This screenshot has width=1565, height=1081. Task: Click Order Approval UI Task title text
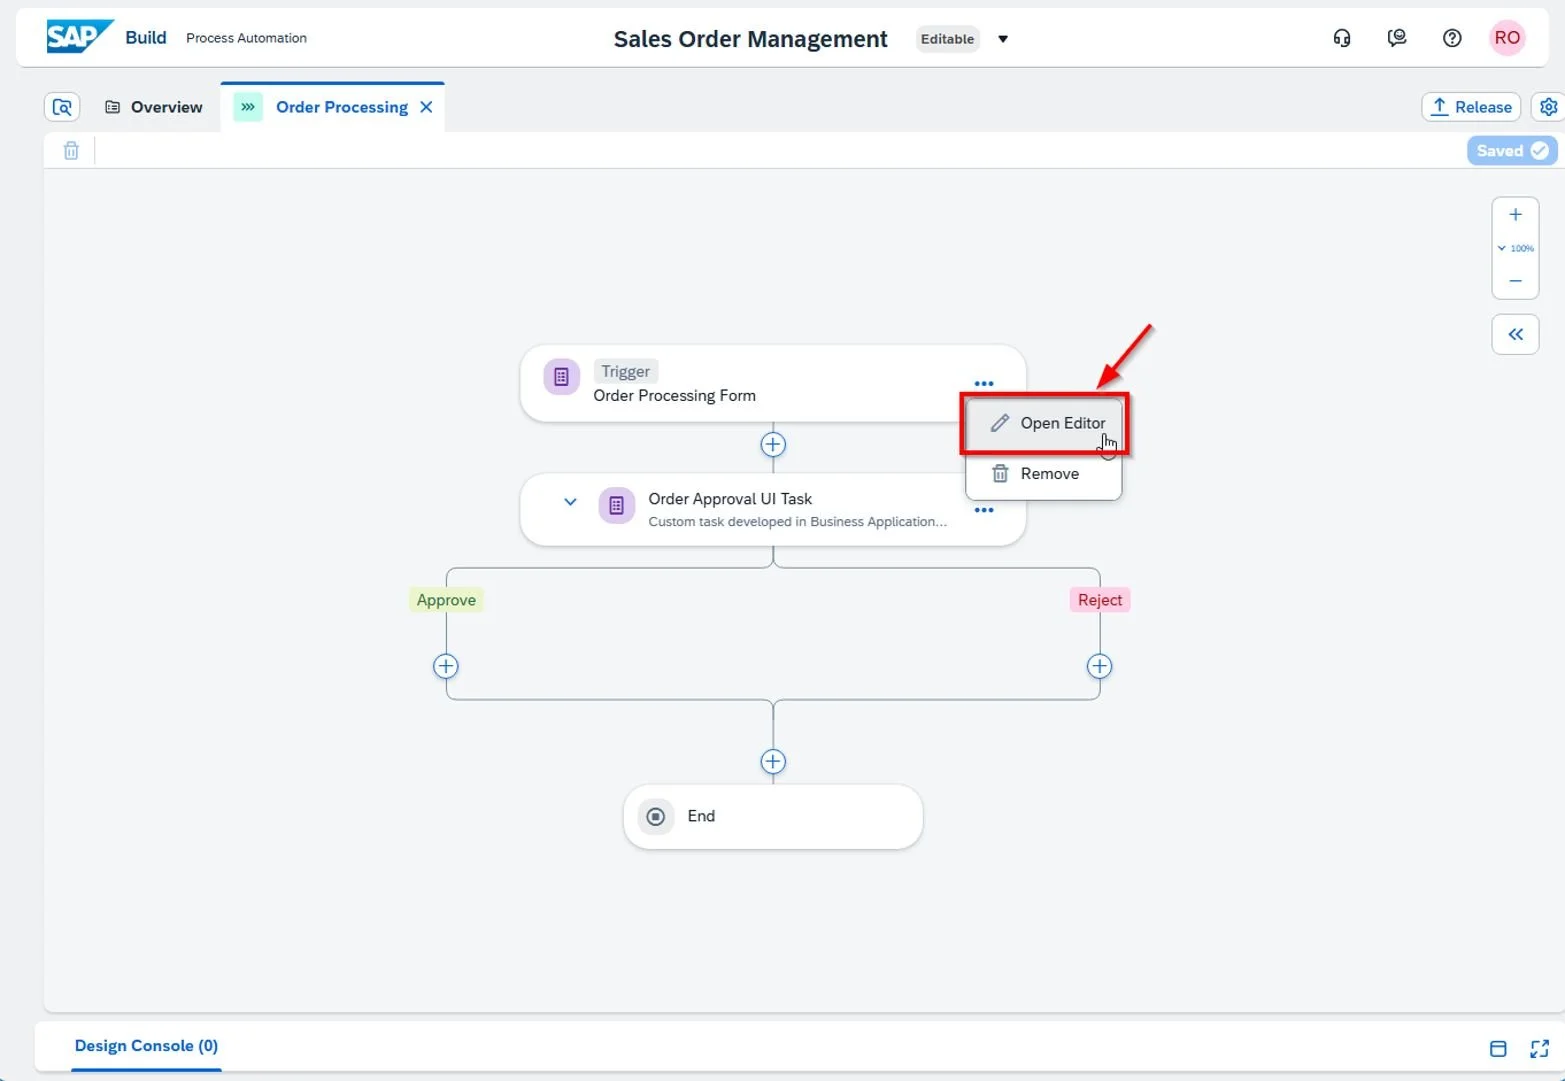point(730,499)
